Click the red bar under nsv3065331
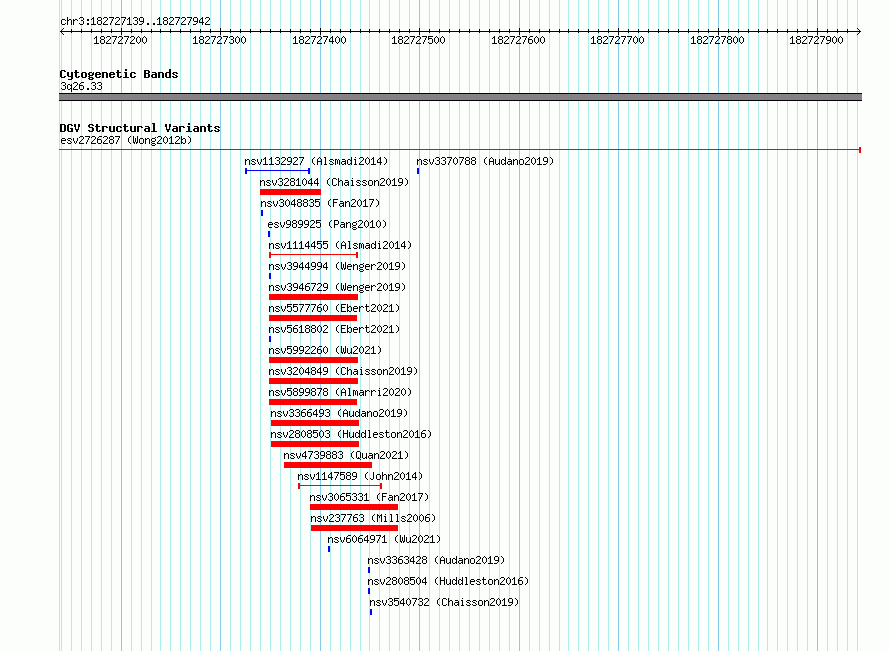This screenshot has height=651, width=890. coord(354,507)
